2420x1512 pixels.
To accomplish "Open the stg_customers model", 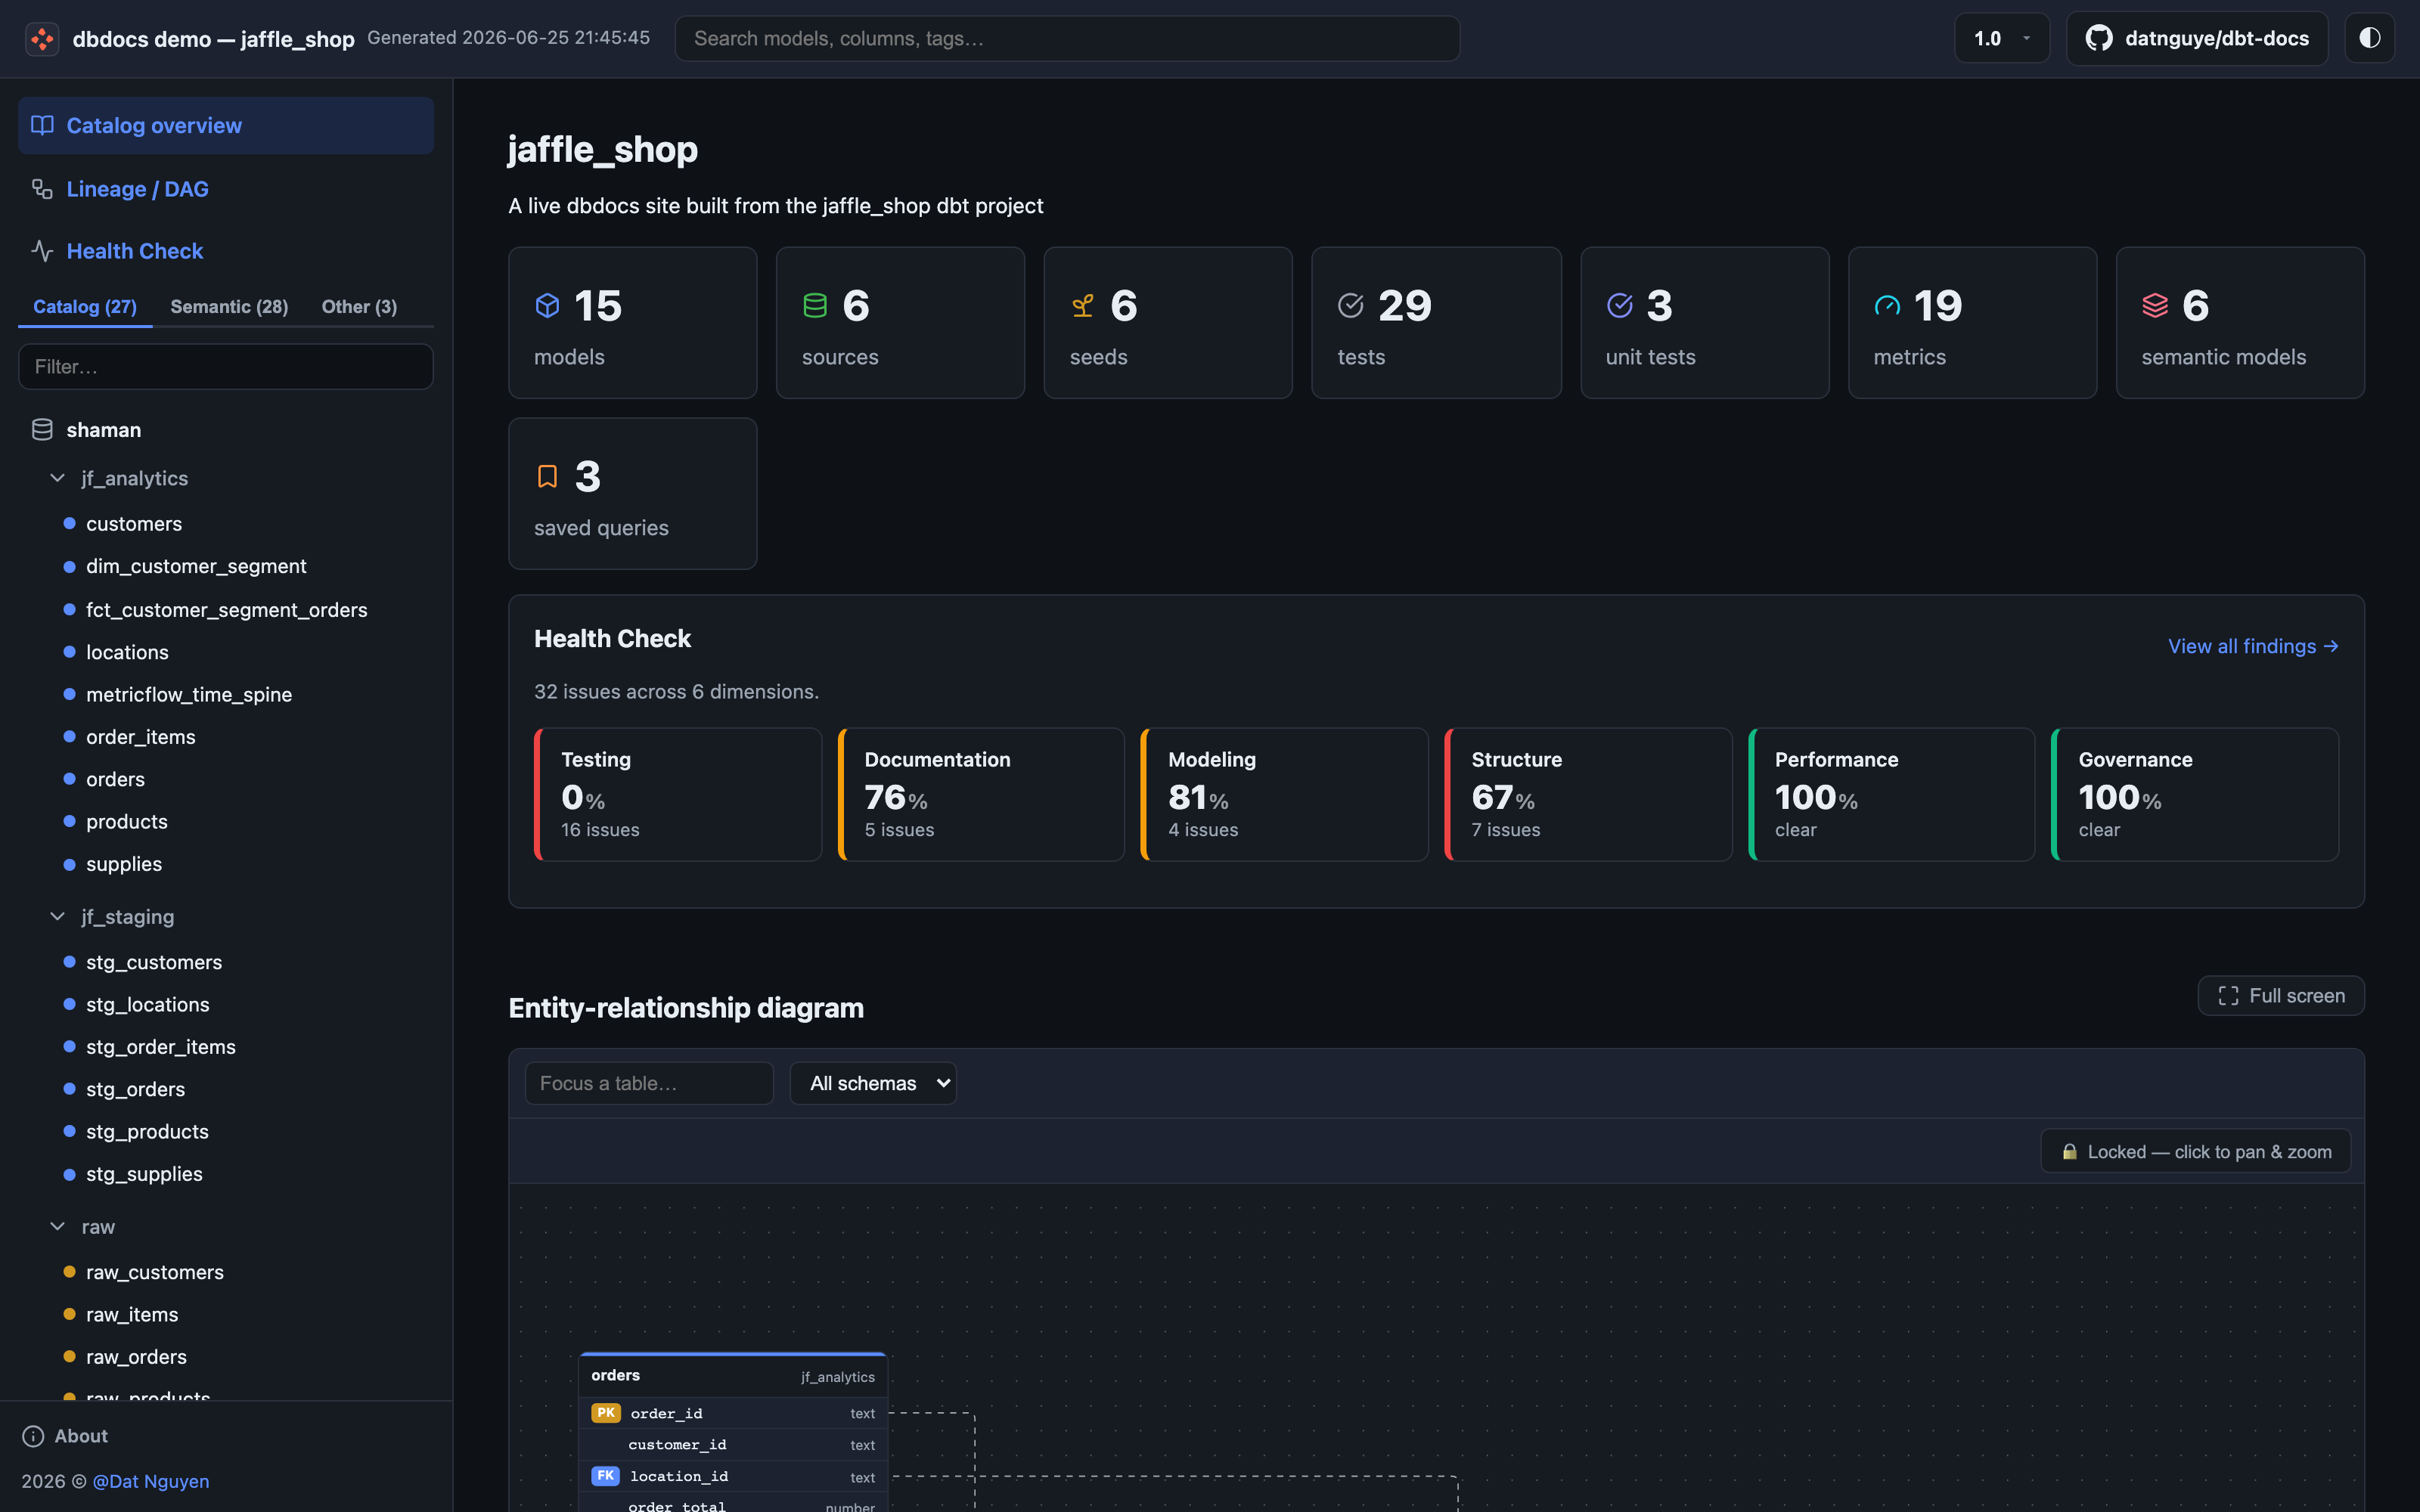I will coord(154,962).
